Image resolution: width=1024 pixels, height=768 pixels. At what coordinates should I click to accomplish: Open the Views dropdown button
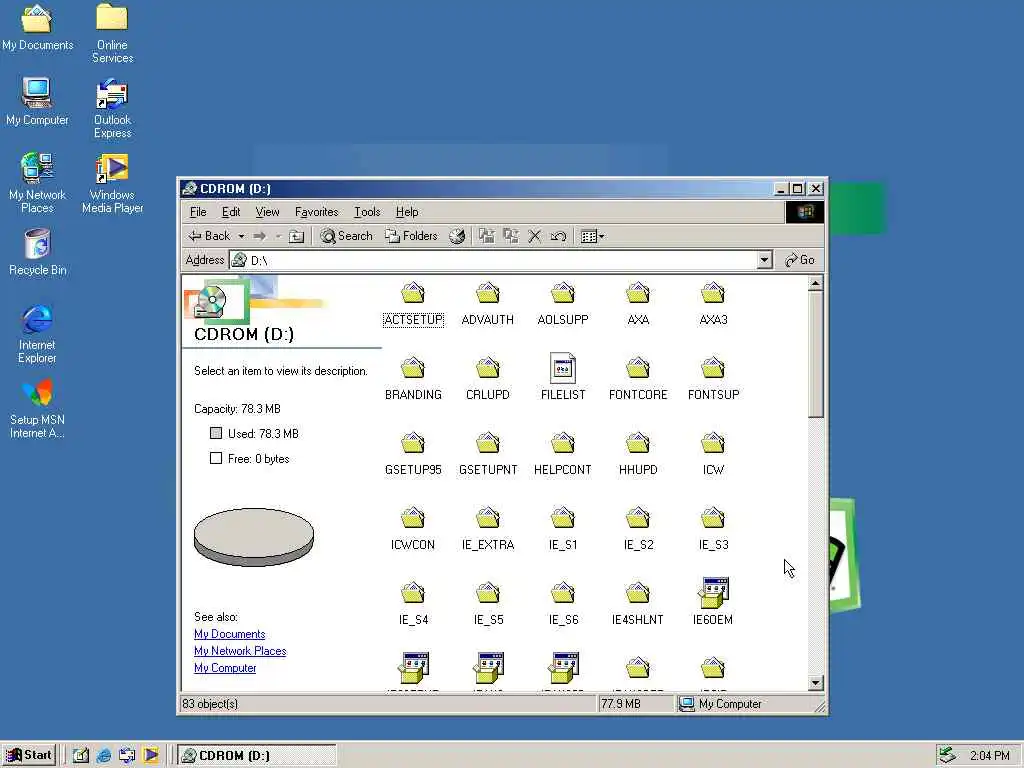(x=592, y=236)
